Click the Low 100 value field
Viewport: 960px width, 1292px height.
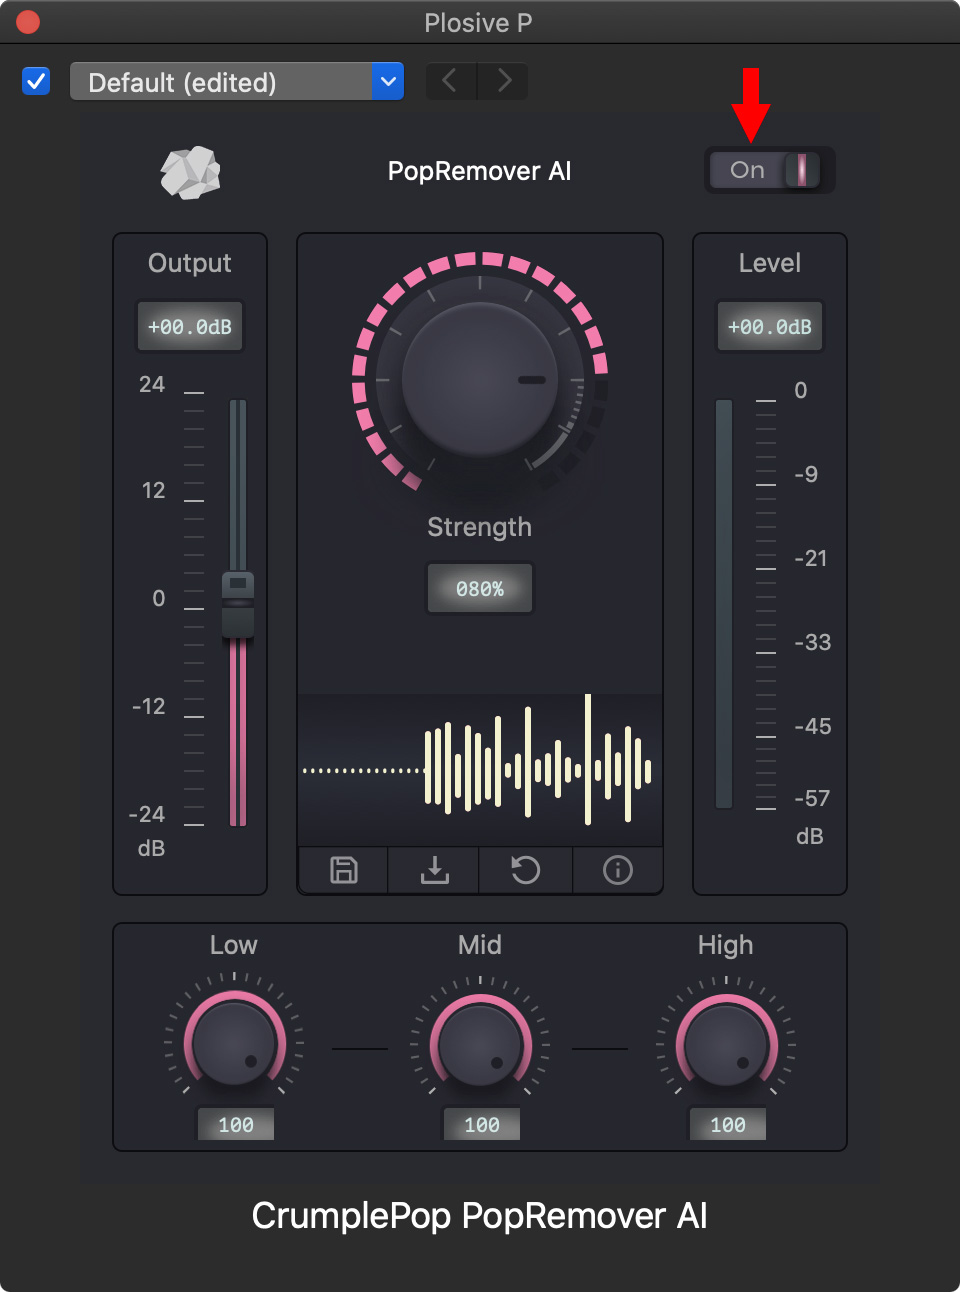tap(236, 1125)
